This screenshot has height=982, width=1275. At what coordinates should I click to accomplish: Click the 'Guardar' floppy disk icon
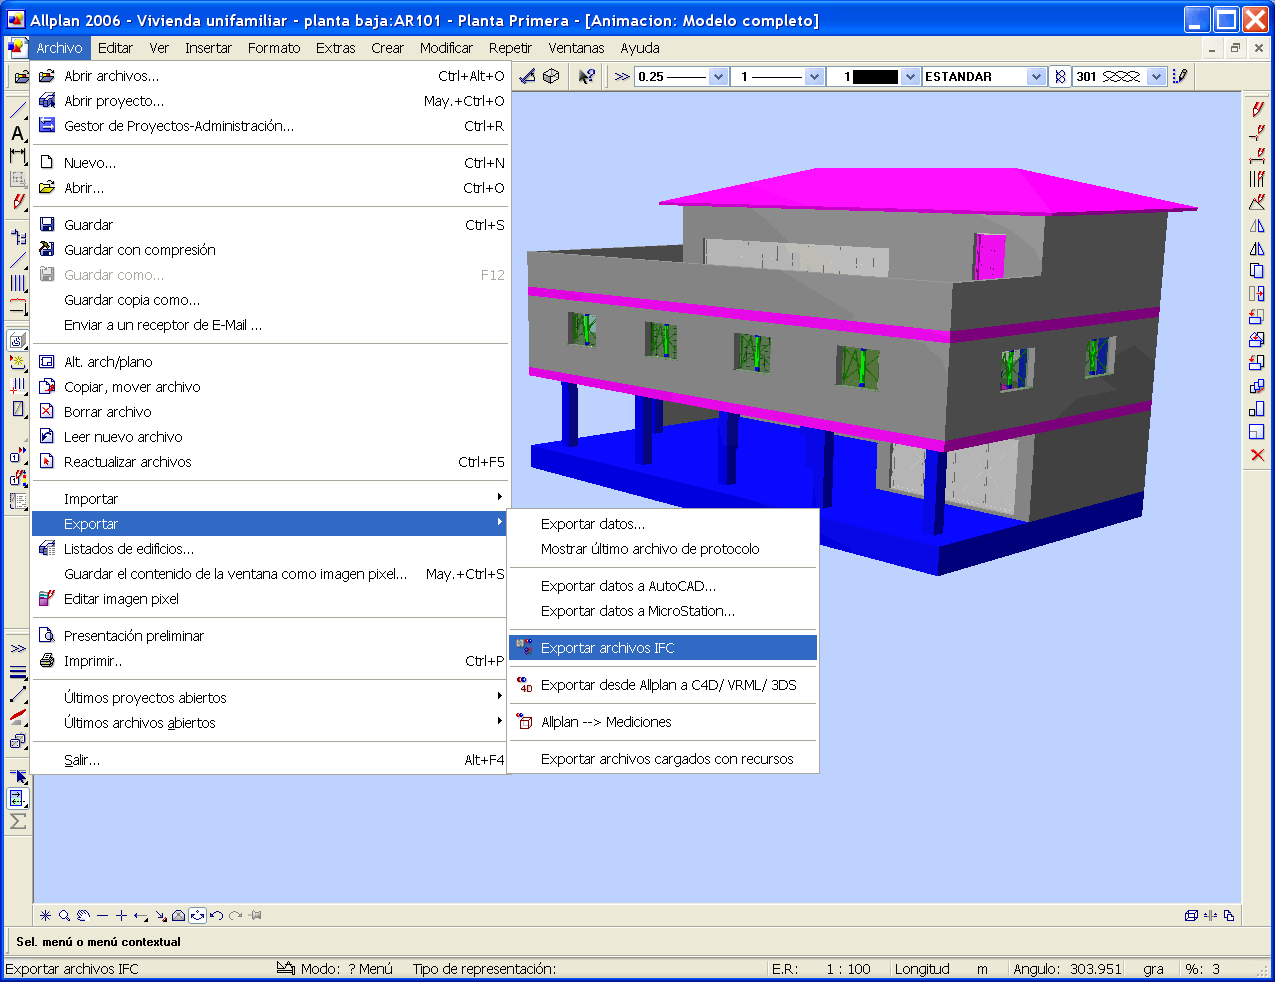coord(47,225)
